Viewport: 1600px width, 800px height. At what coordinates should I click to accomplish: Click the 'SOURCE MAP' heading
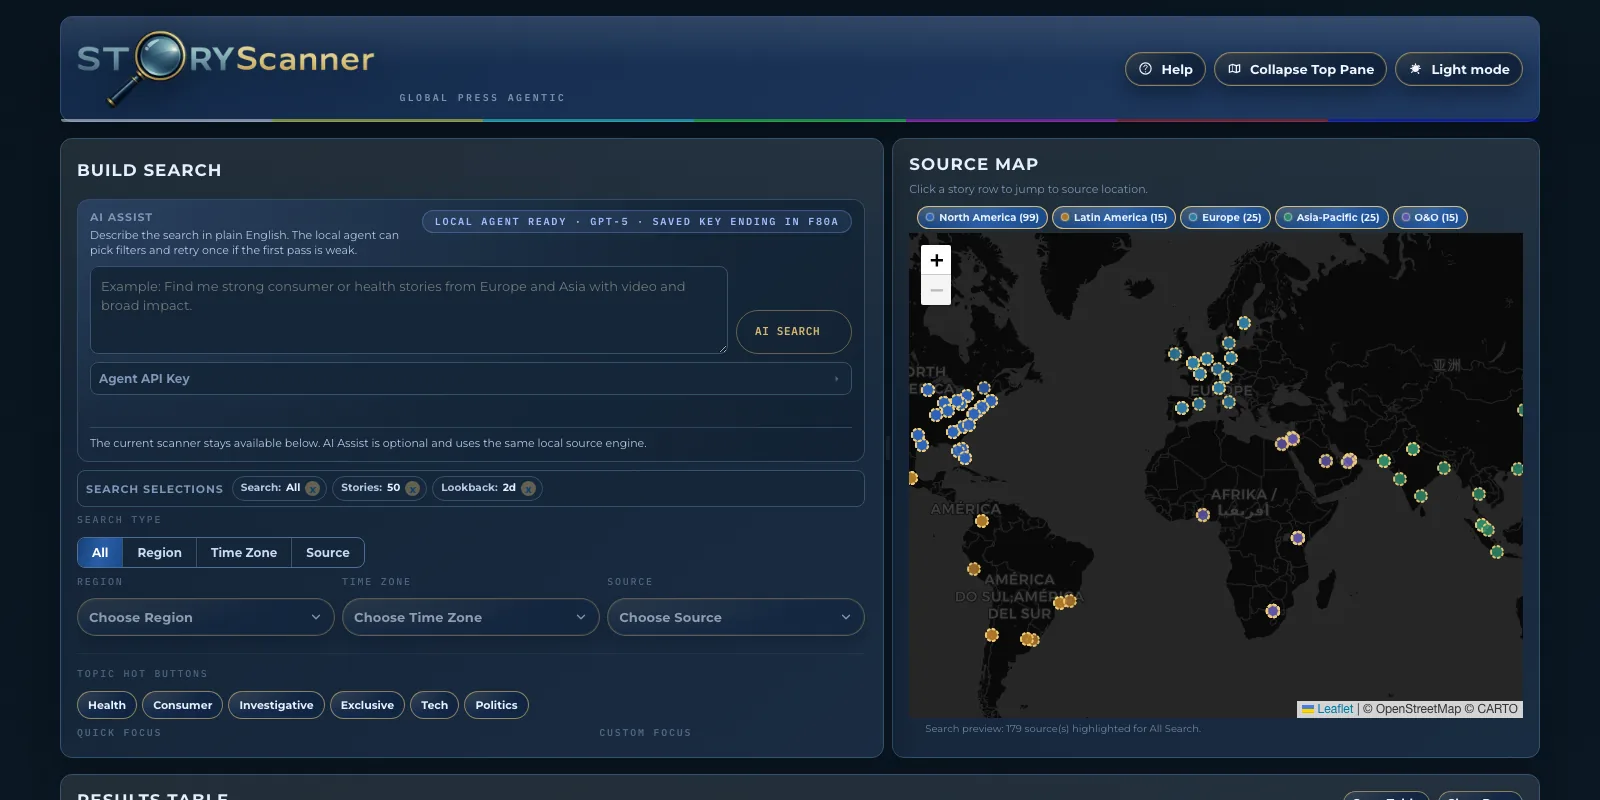point(973,164)
